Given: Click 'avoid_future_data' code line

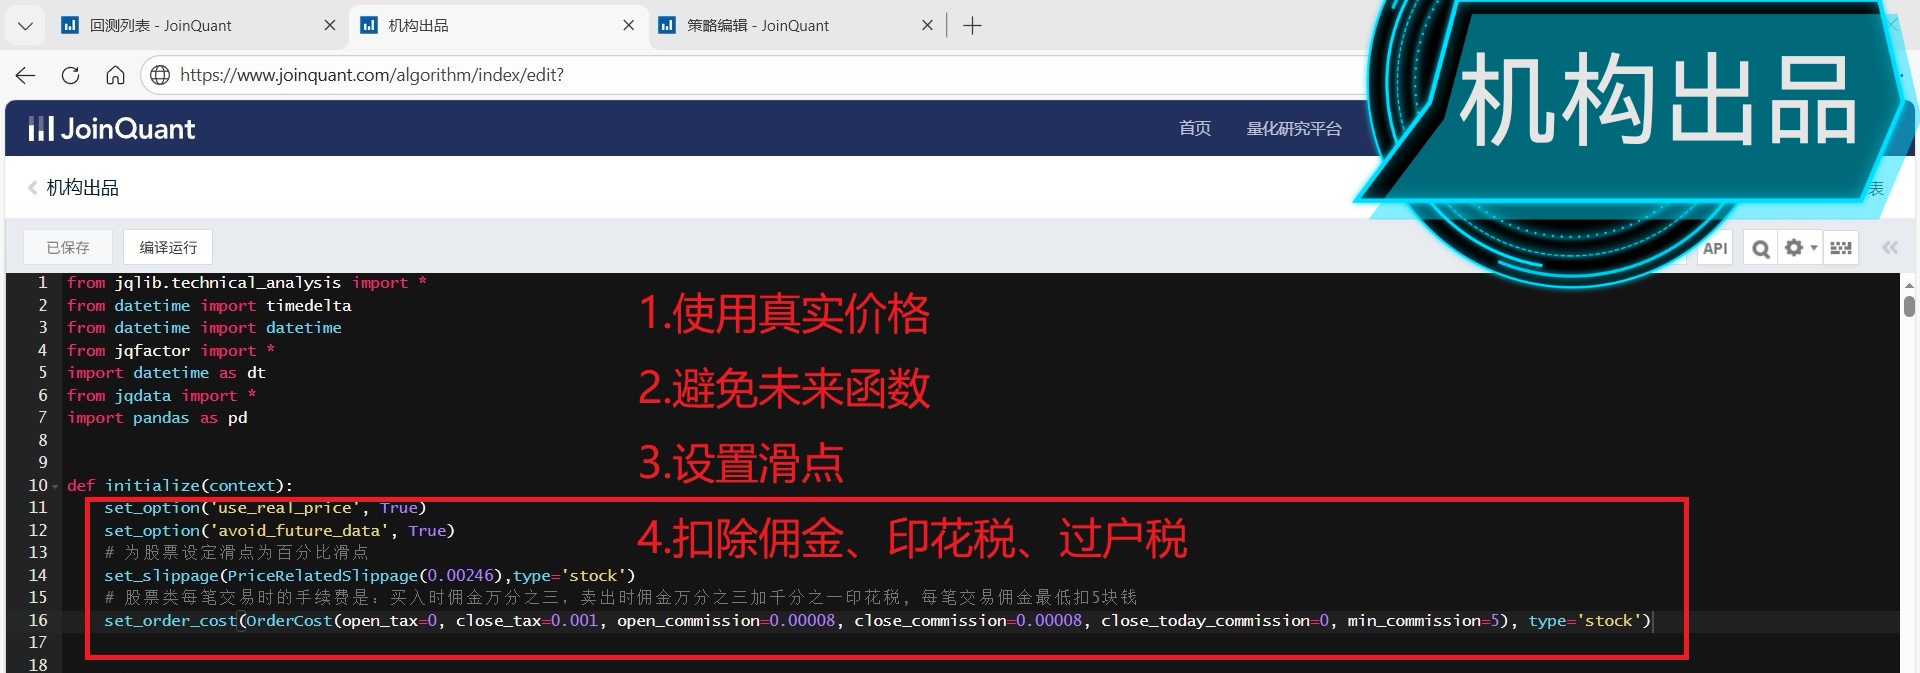Looking at the screenshot, I should (279, 531).
